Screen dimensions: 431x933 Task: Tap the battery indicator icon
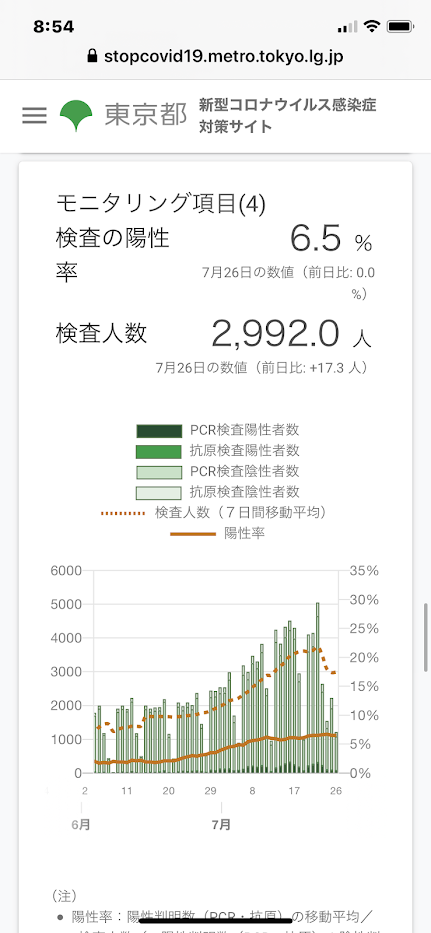pos(399,27)
